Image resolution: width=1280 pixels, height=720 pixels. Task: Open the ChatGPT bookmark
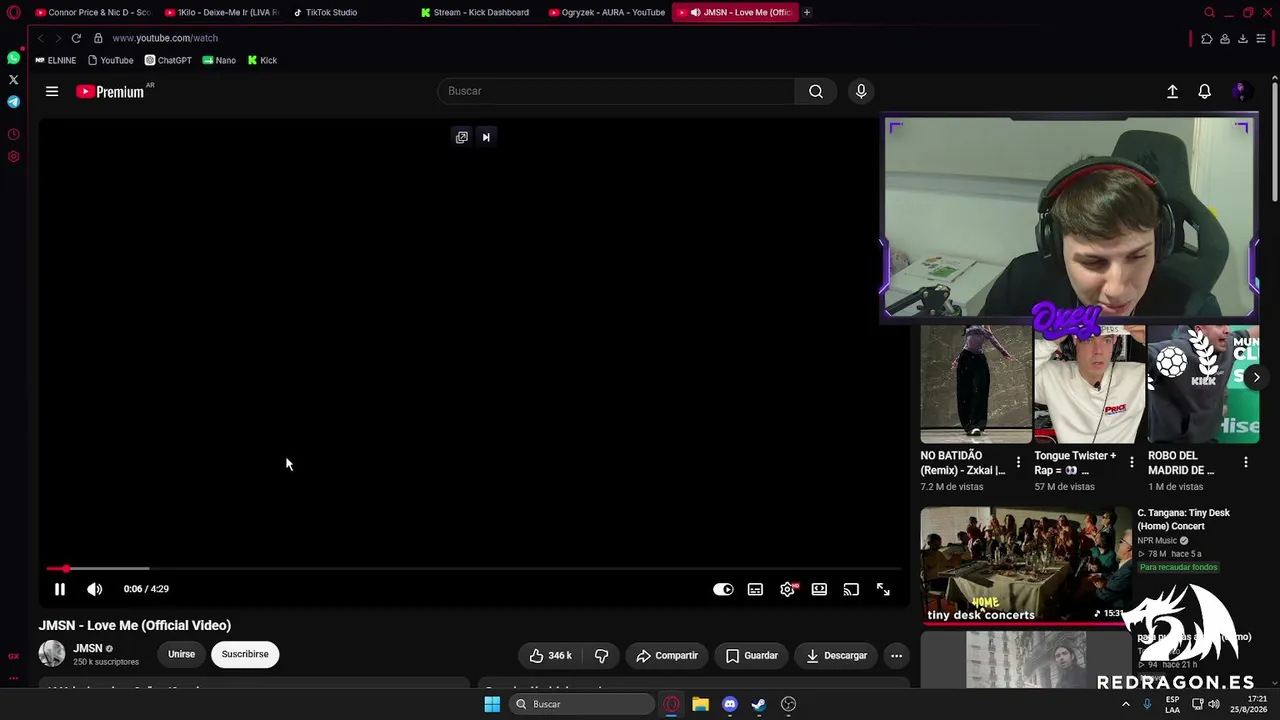click(168, 60)
